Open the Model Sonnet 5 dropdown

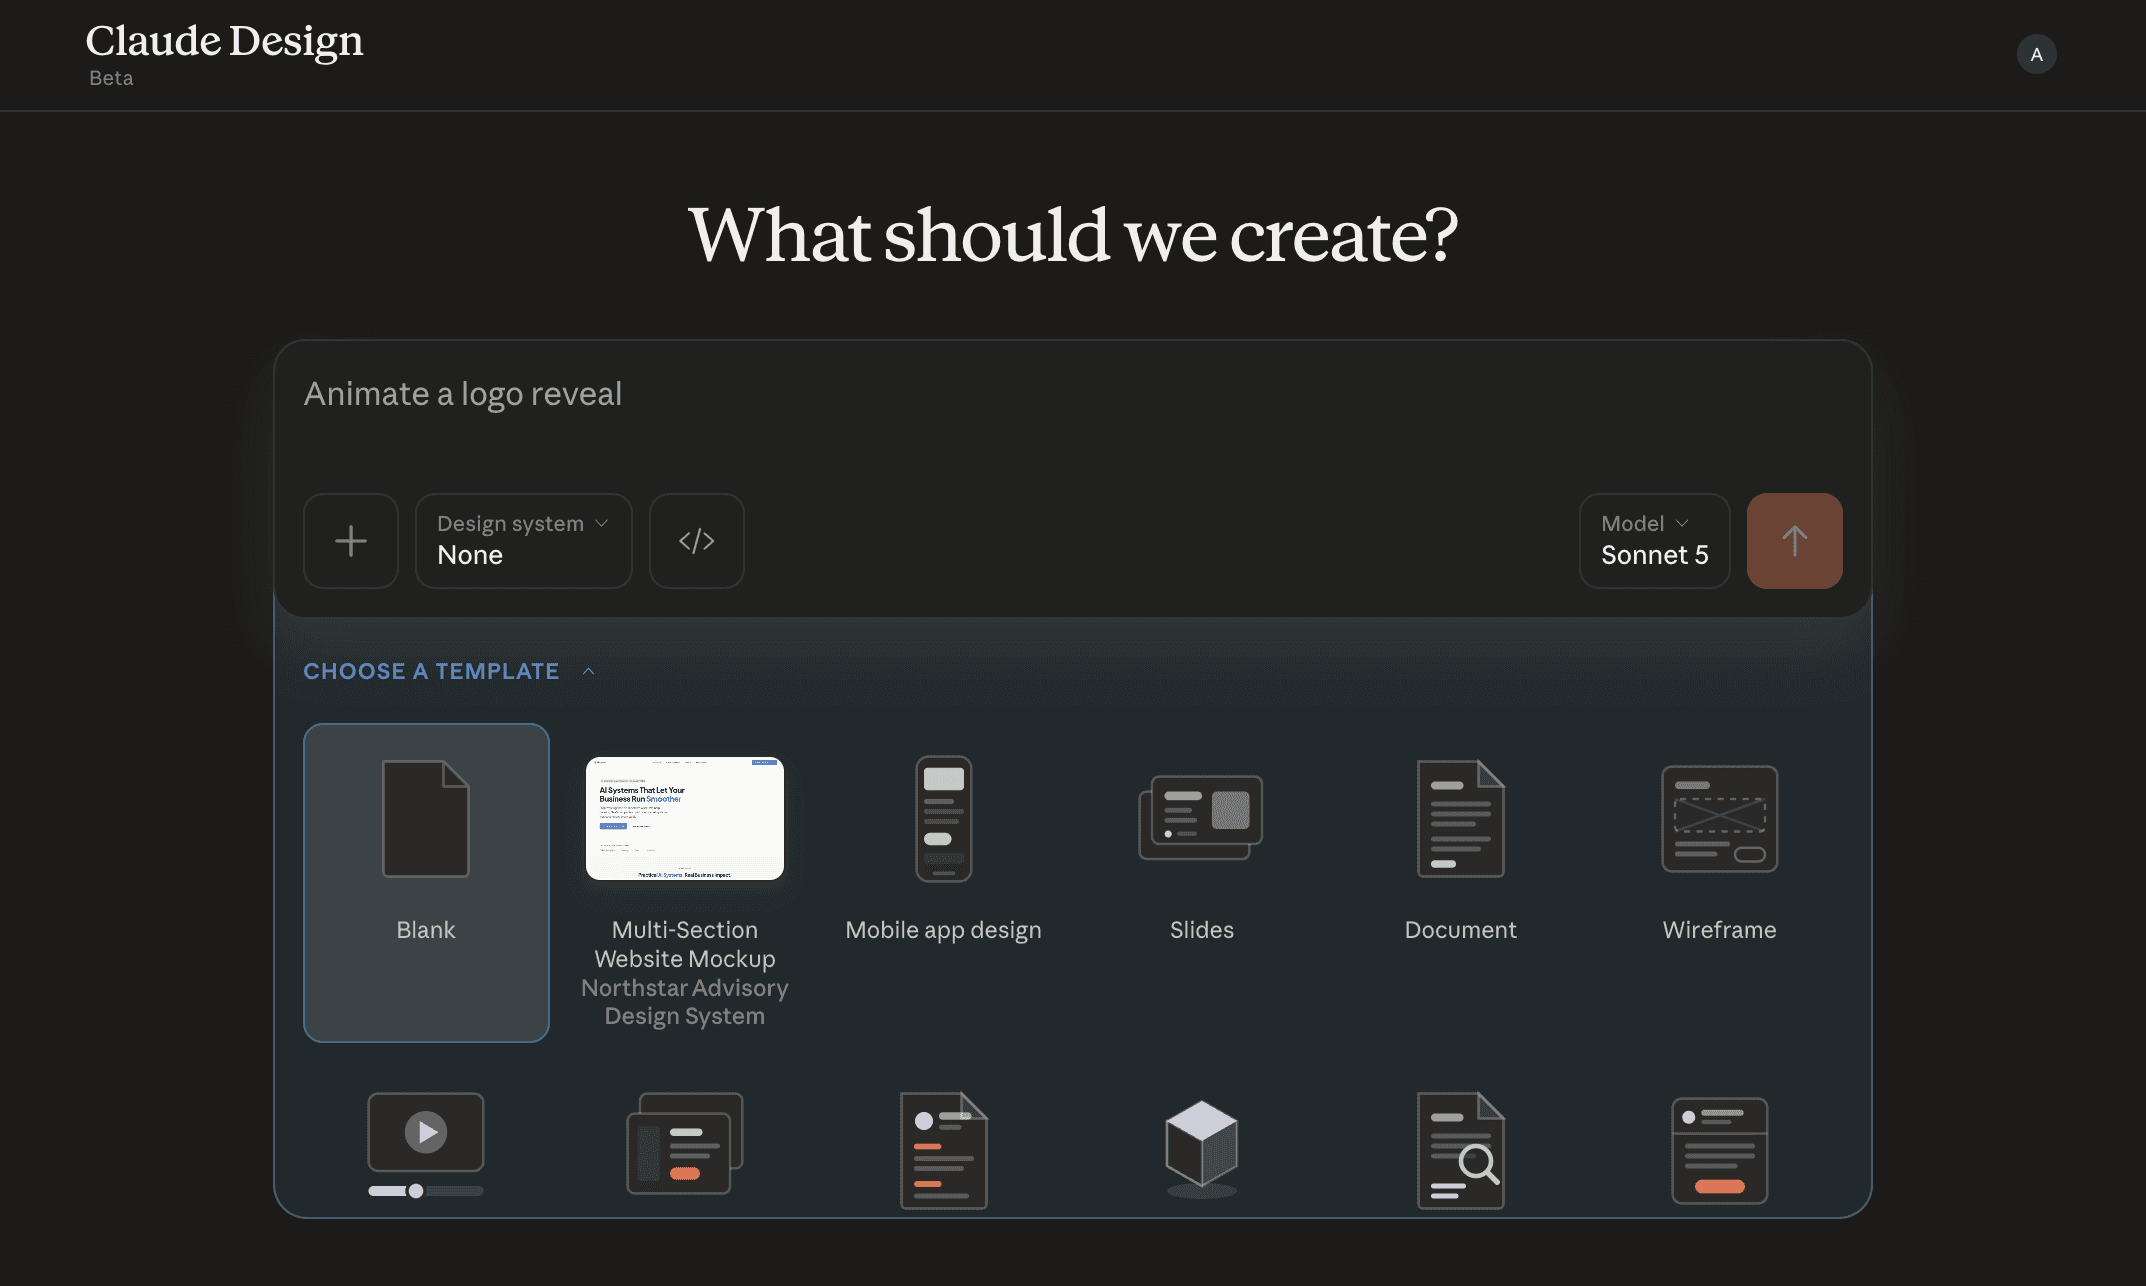[1655, 541]
